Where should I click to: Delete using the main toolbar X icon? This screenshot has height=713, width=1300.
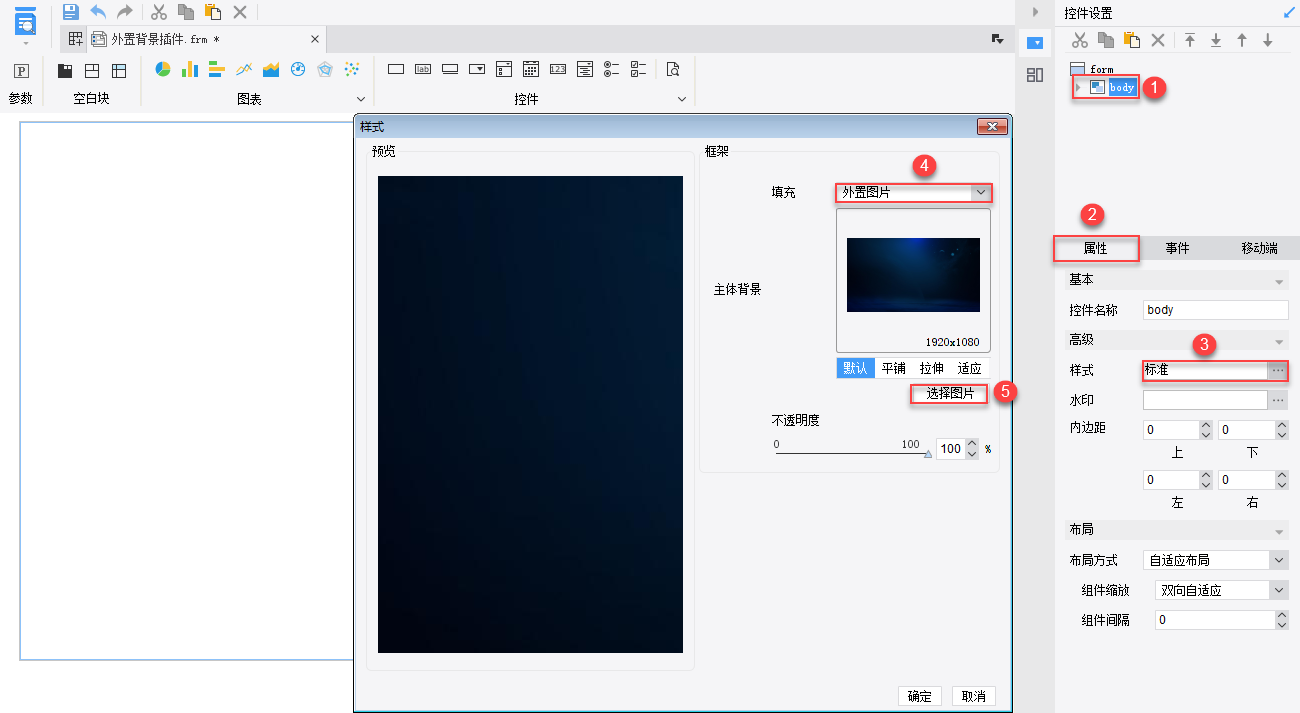[x=240, y=12]
